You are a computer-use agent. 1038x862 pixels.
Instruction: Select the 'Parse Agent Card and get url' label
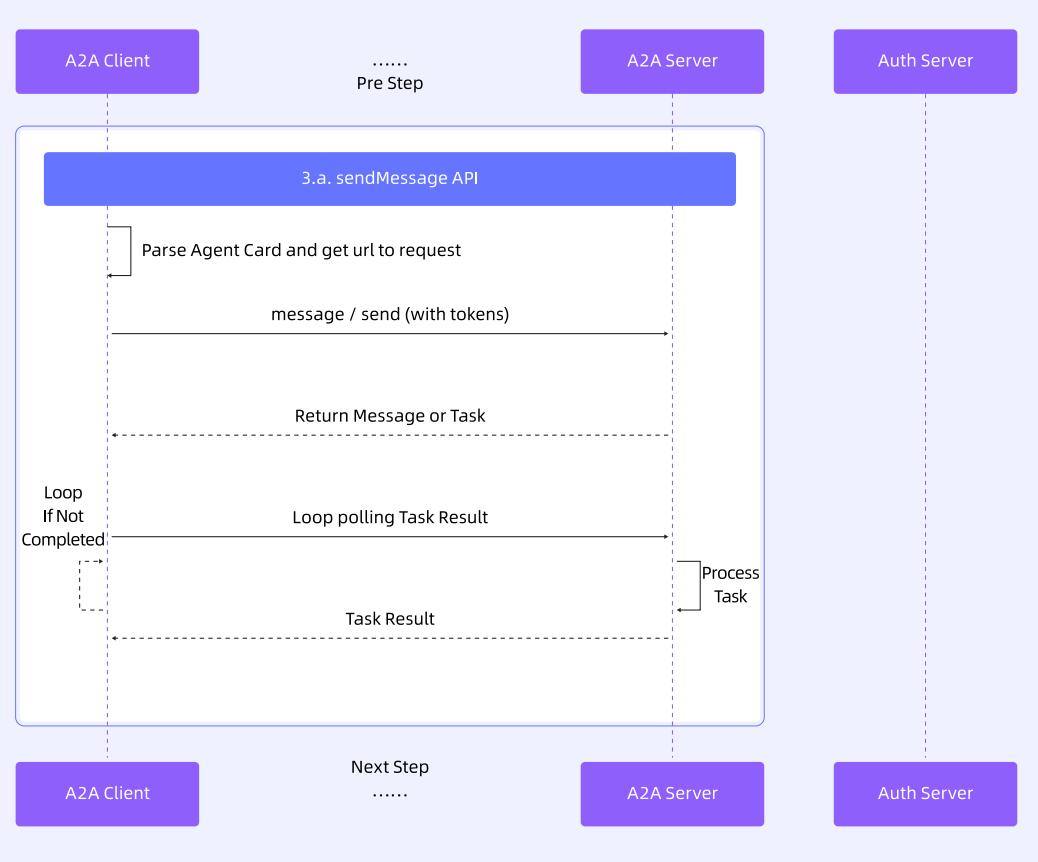tap(301, 250)
